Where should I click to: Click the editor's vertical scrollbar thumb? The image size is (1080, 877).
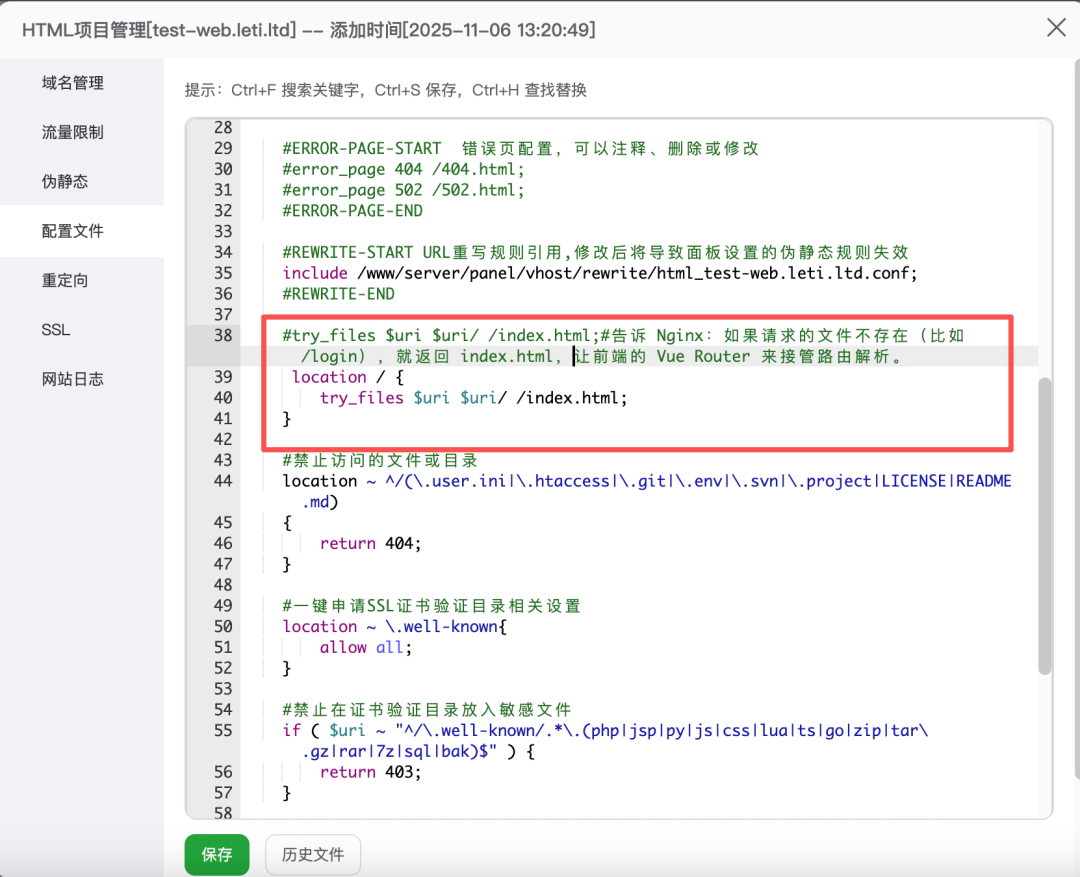pos(1044,525)
